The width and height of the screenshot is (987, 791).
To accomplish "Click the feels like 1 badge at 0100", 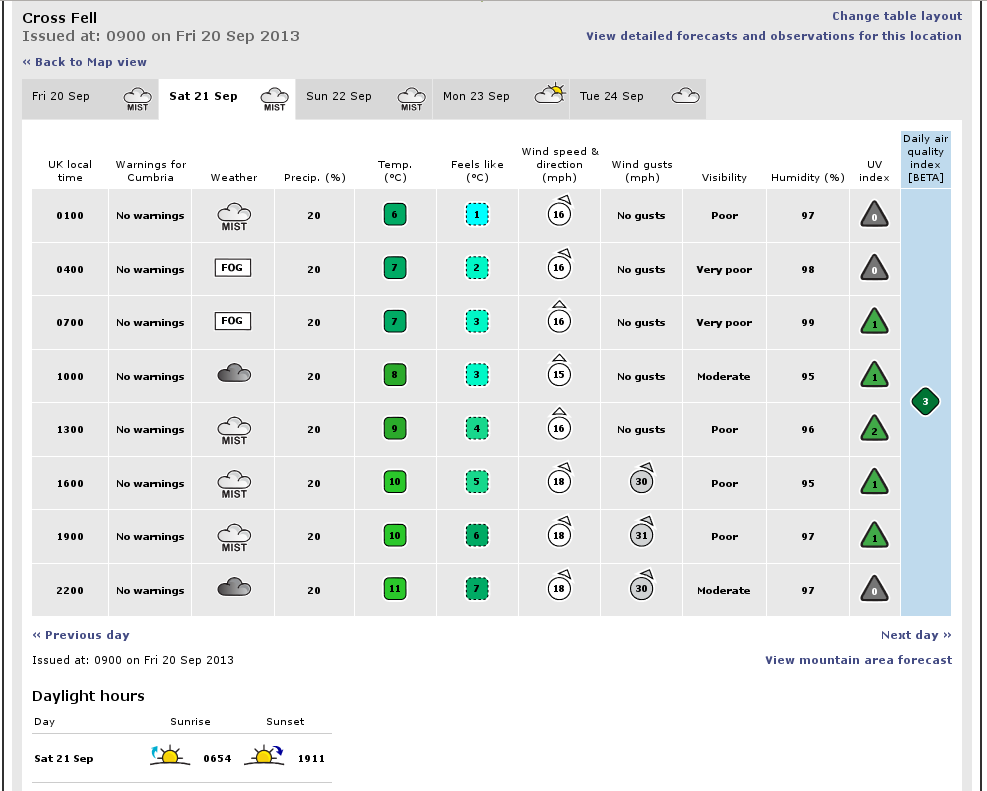I will (477, 215).
